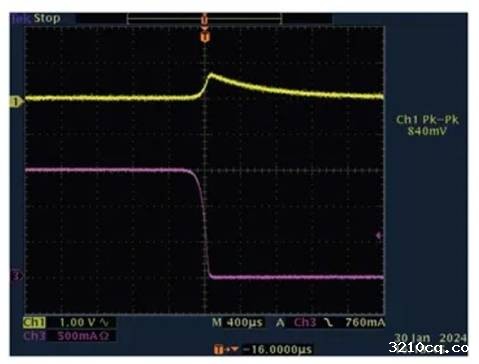Click the Ch1 Pk-Pk measurement label
This screenshot has height=364, width=479.
click(x=427, y=120)
